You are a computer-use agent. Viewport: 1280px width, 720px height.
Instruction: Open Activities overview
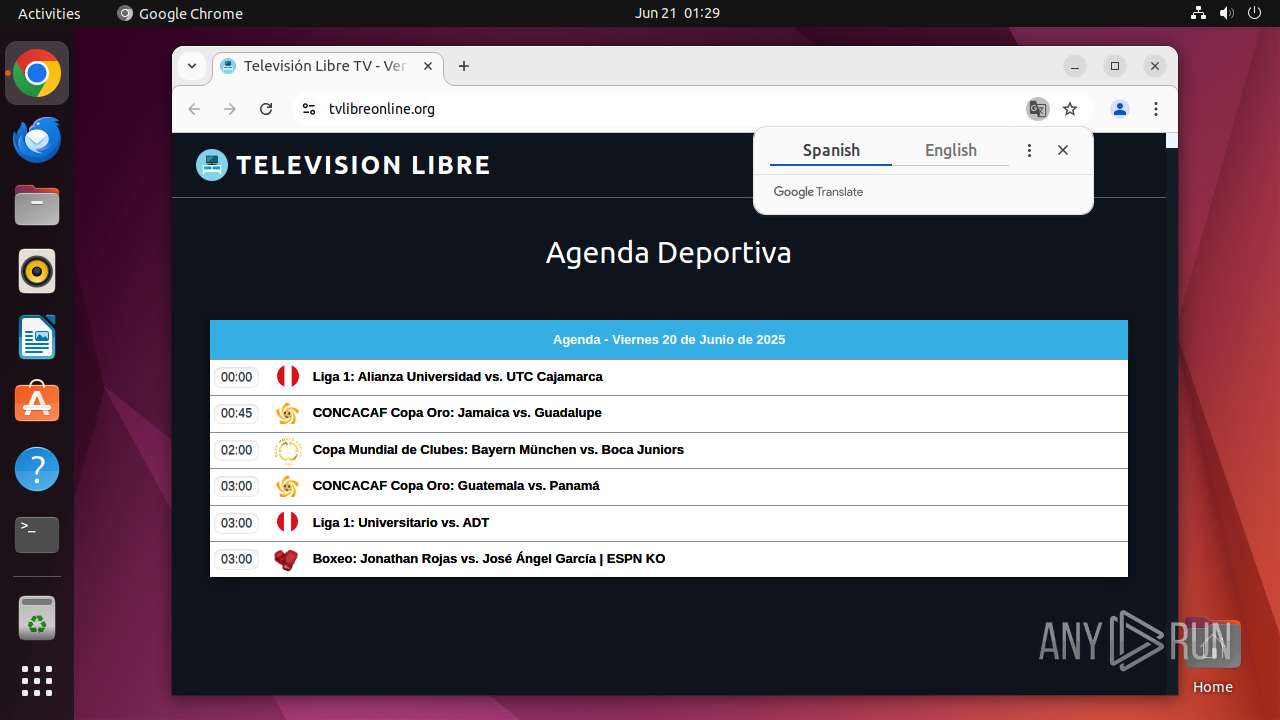click(x=49, y=13)
